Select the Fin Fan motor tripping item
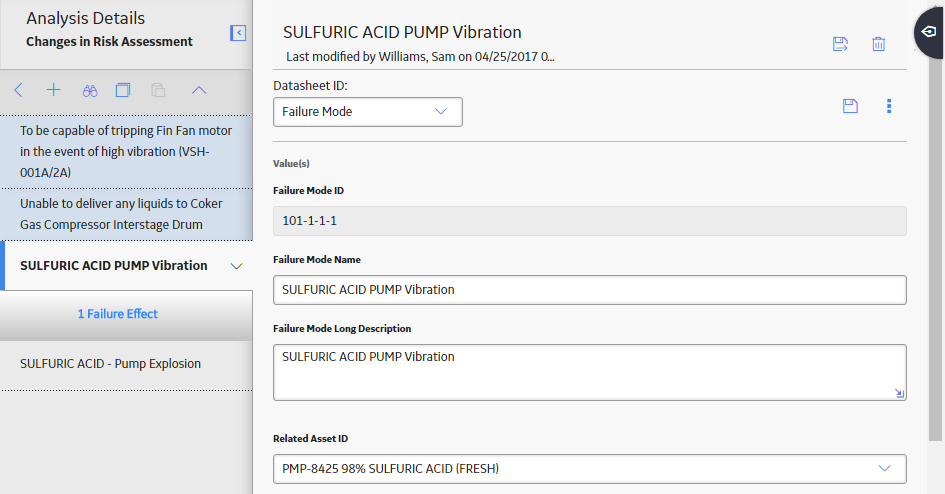The width and height of the screenshot is (945, 494). point(127,152)
